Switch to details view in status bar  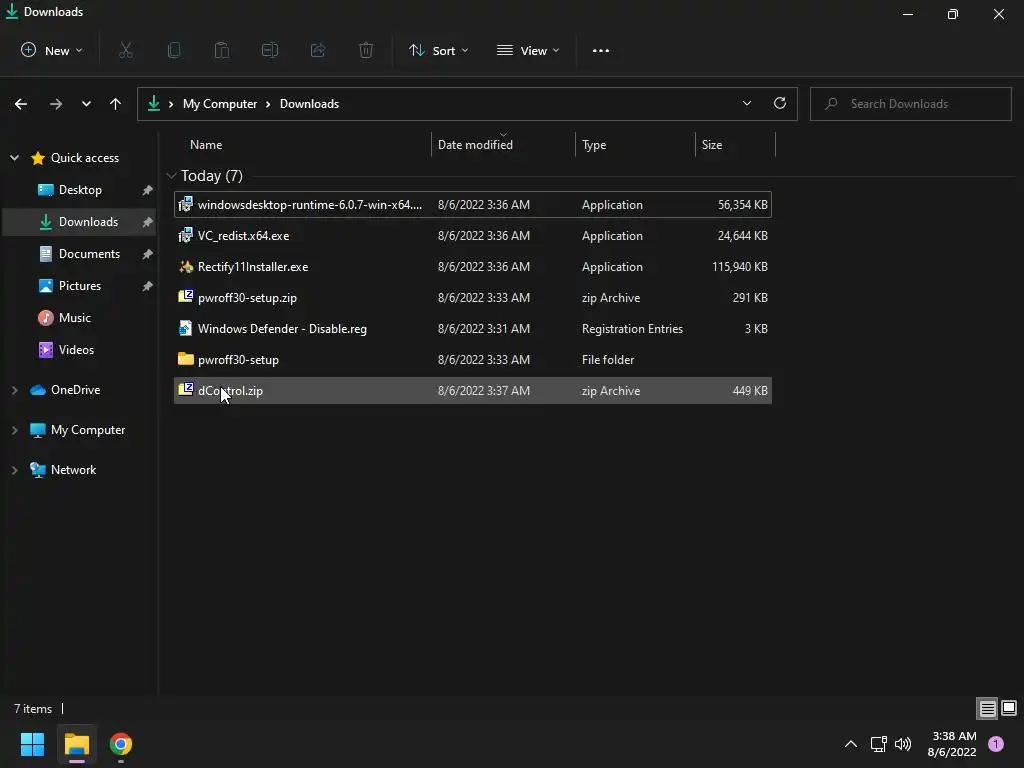pyautogui.click(x=987, y=708)
